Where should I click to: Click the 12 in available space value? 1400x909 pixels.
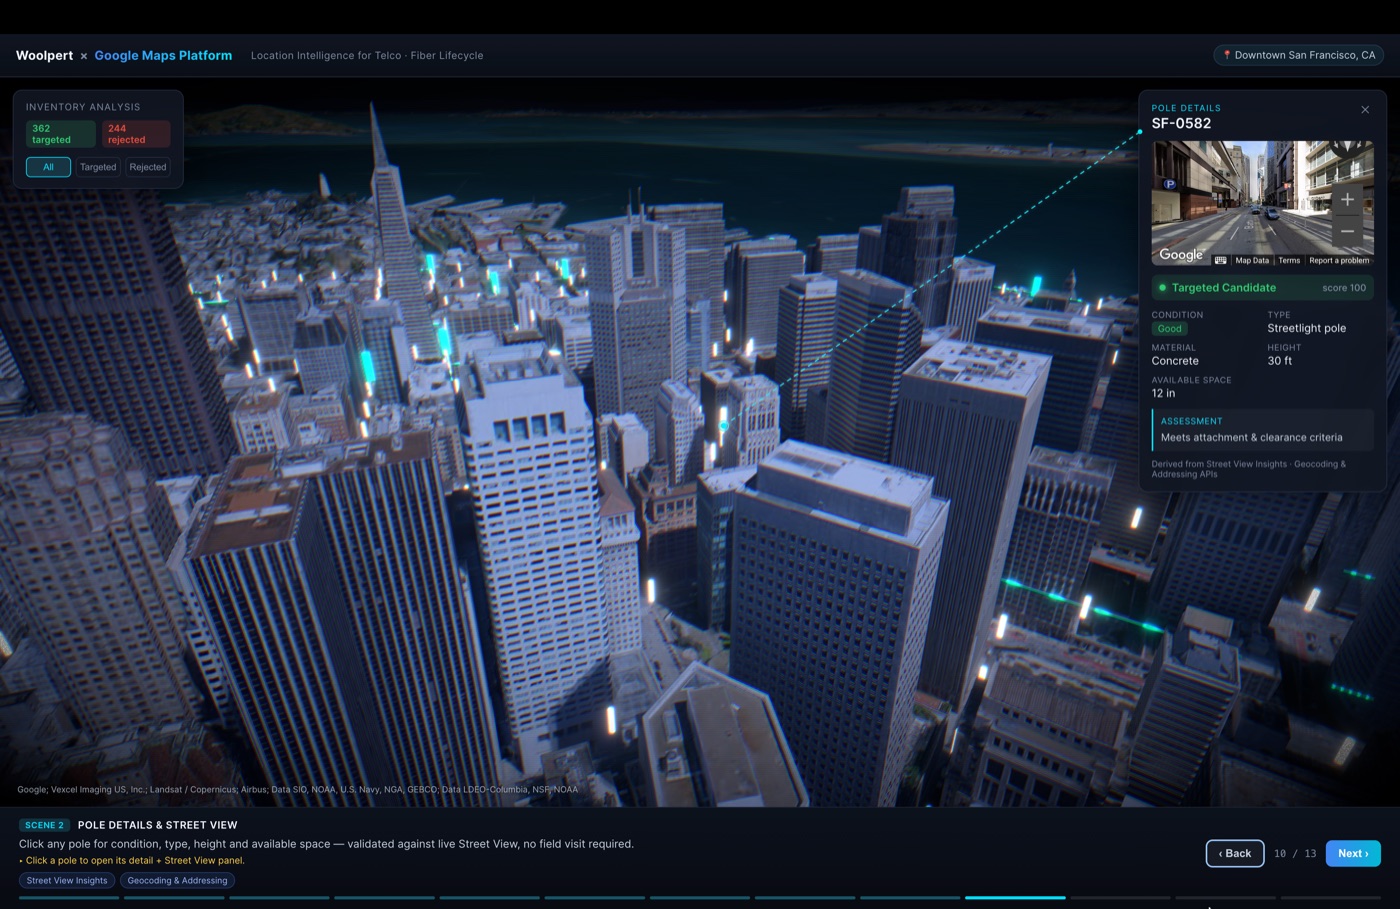click(1163, 393)
